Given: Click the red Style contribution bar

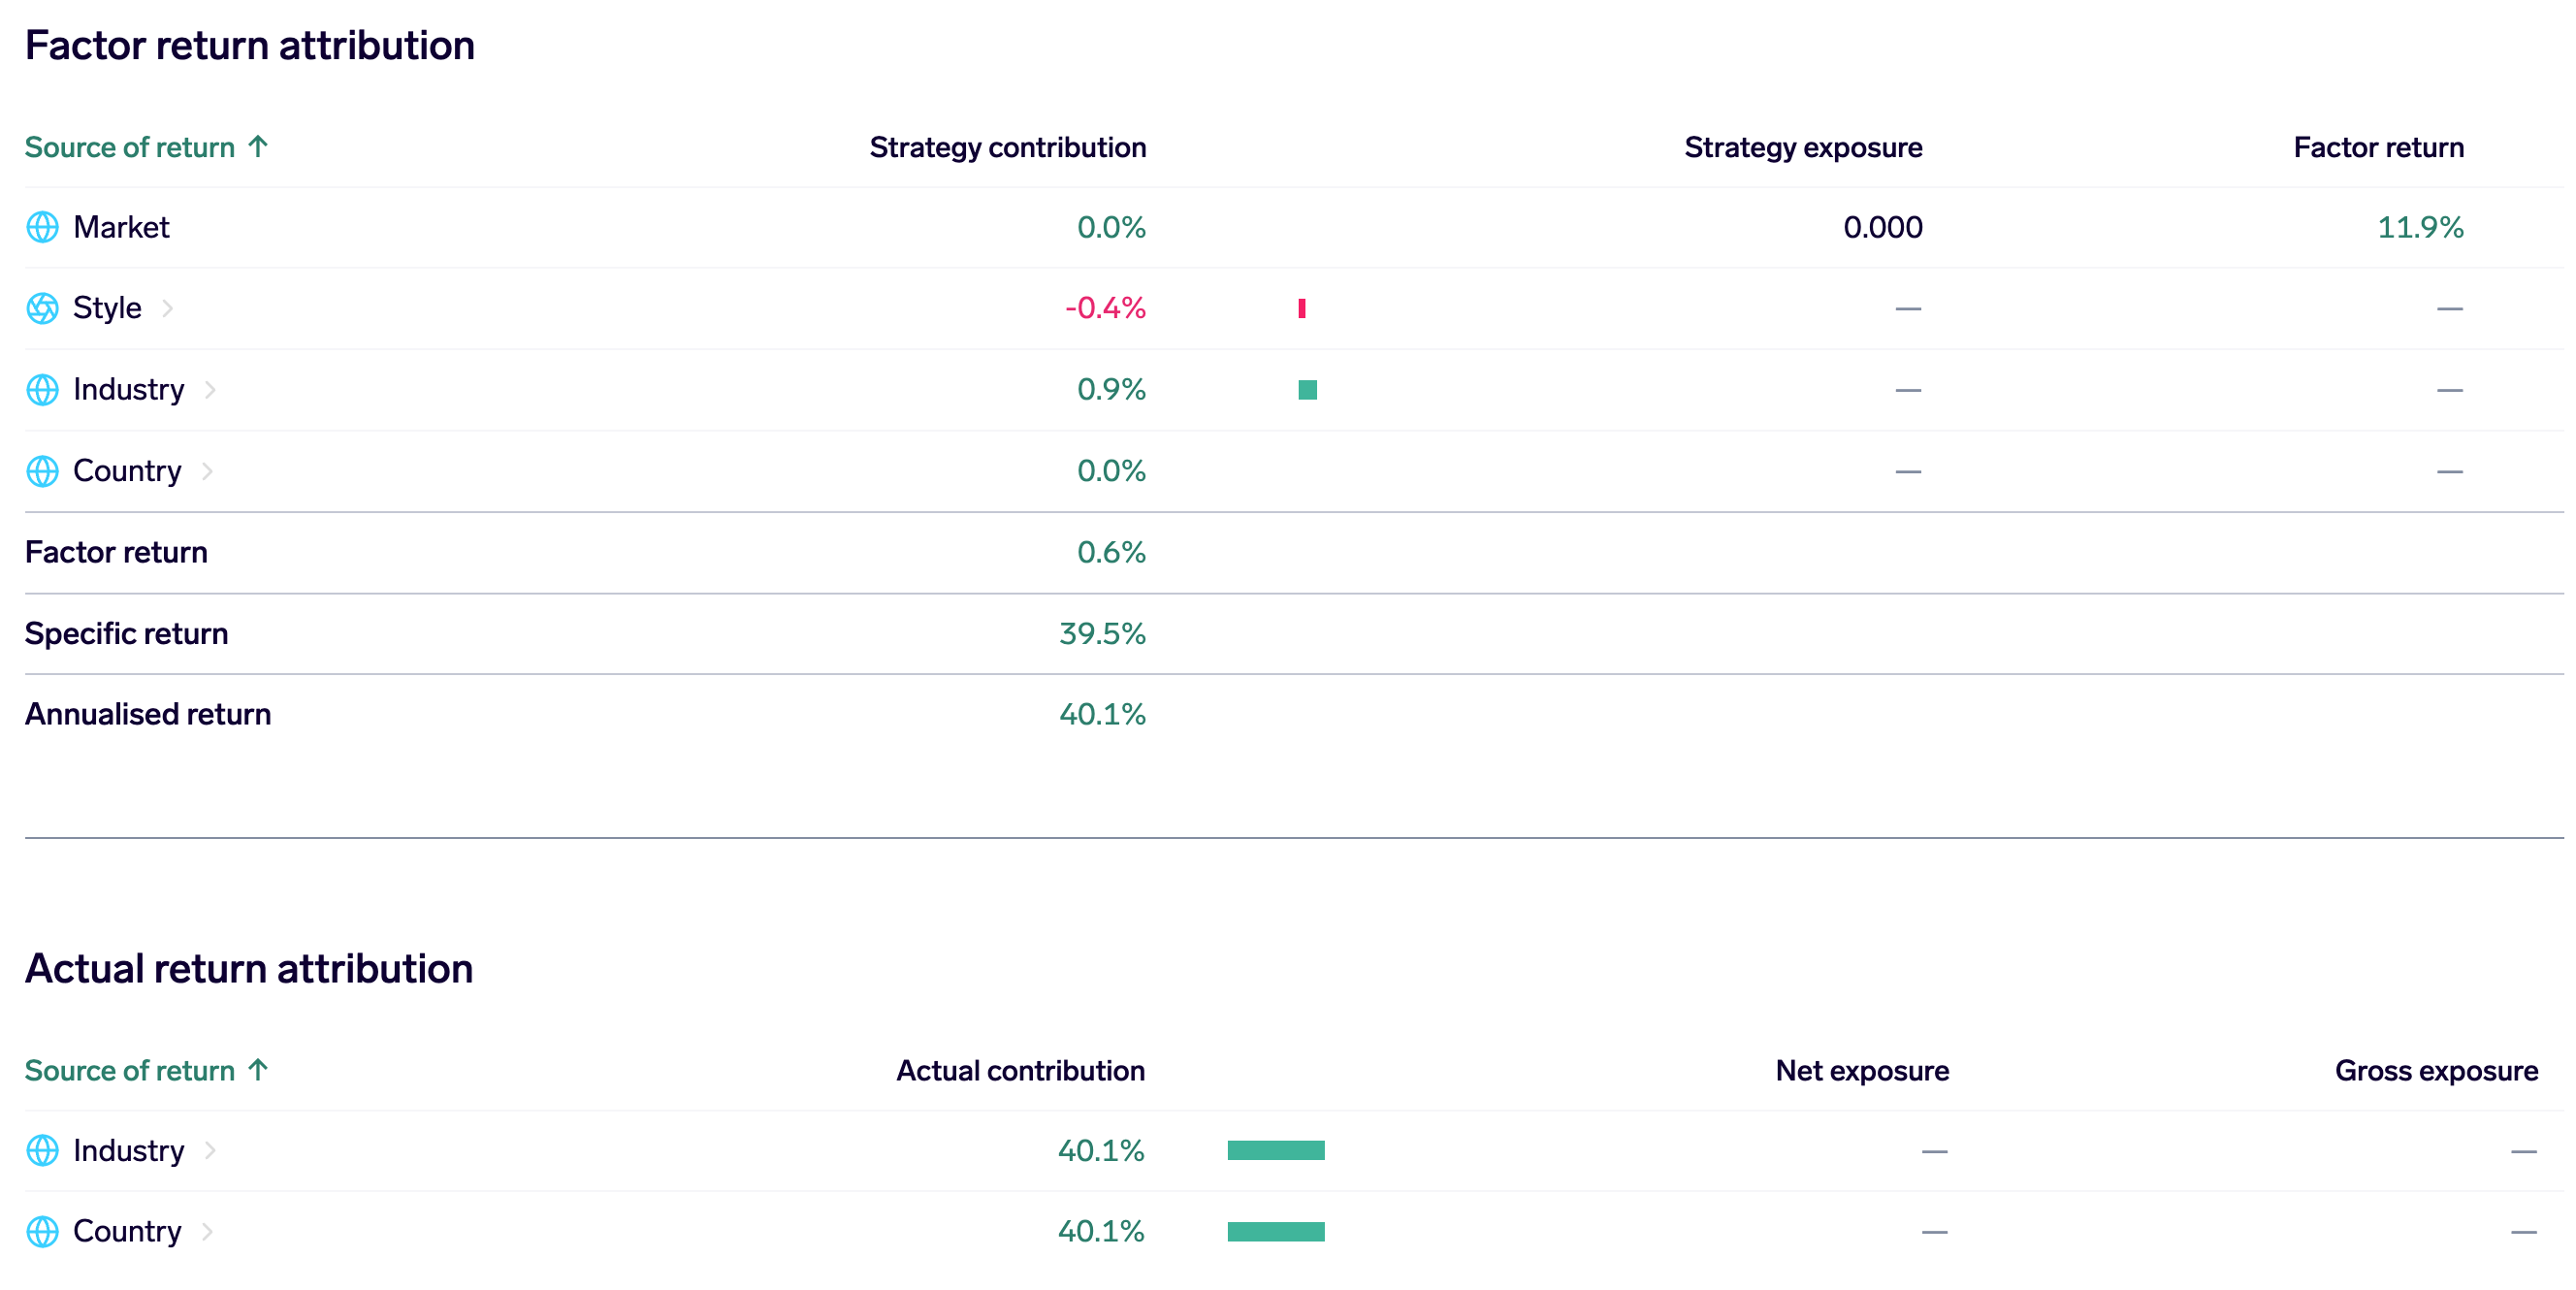Looking at the screenshot, I should coord(1302,308).
